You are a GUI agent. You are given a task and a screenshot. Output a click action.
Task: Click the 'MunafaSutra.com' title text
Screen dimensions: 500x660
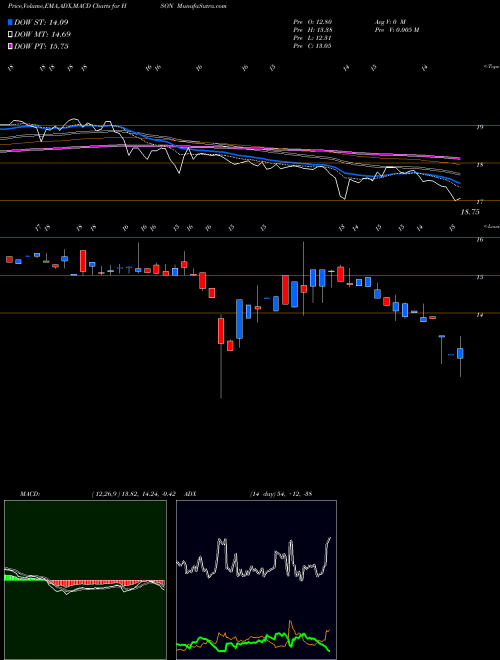[202, 6]
